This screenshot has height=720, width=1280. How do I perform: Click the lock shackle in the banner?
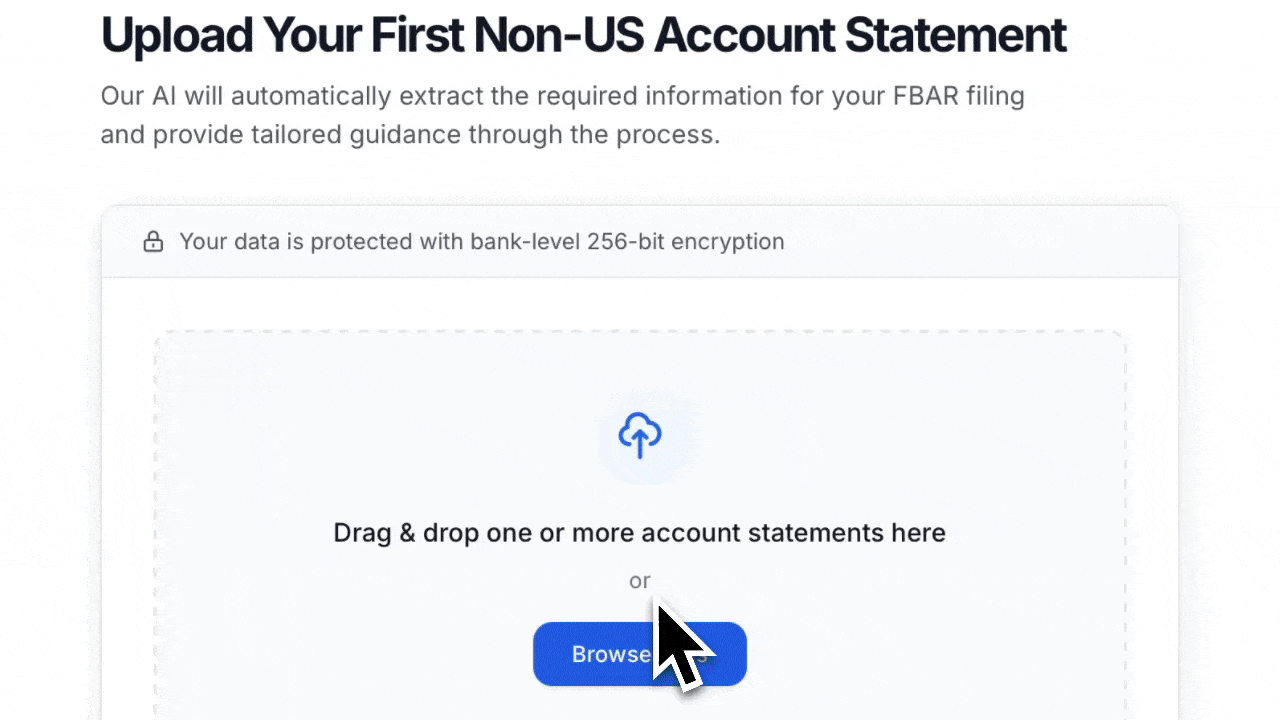153,236
